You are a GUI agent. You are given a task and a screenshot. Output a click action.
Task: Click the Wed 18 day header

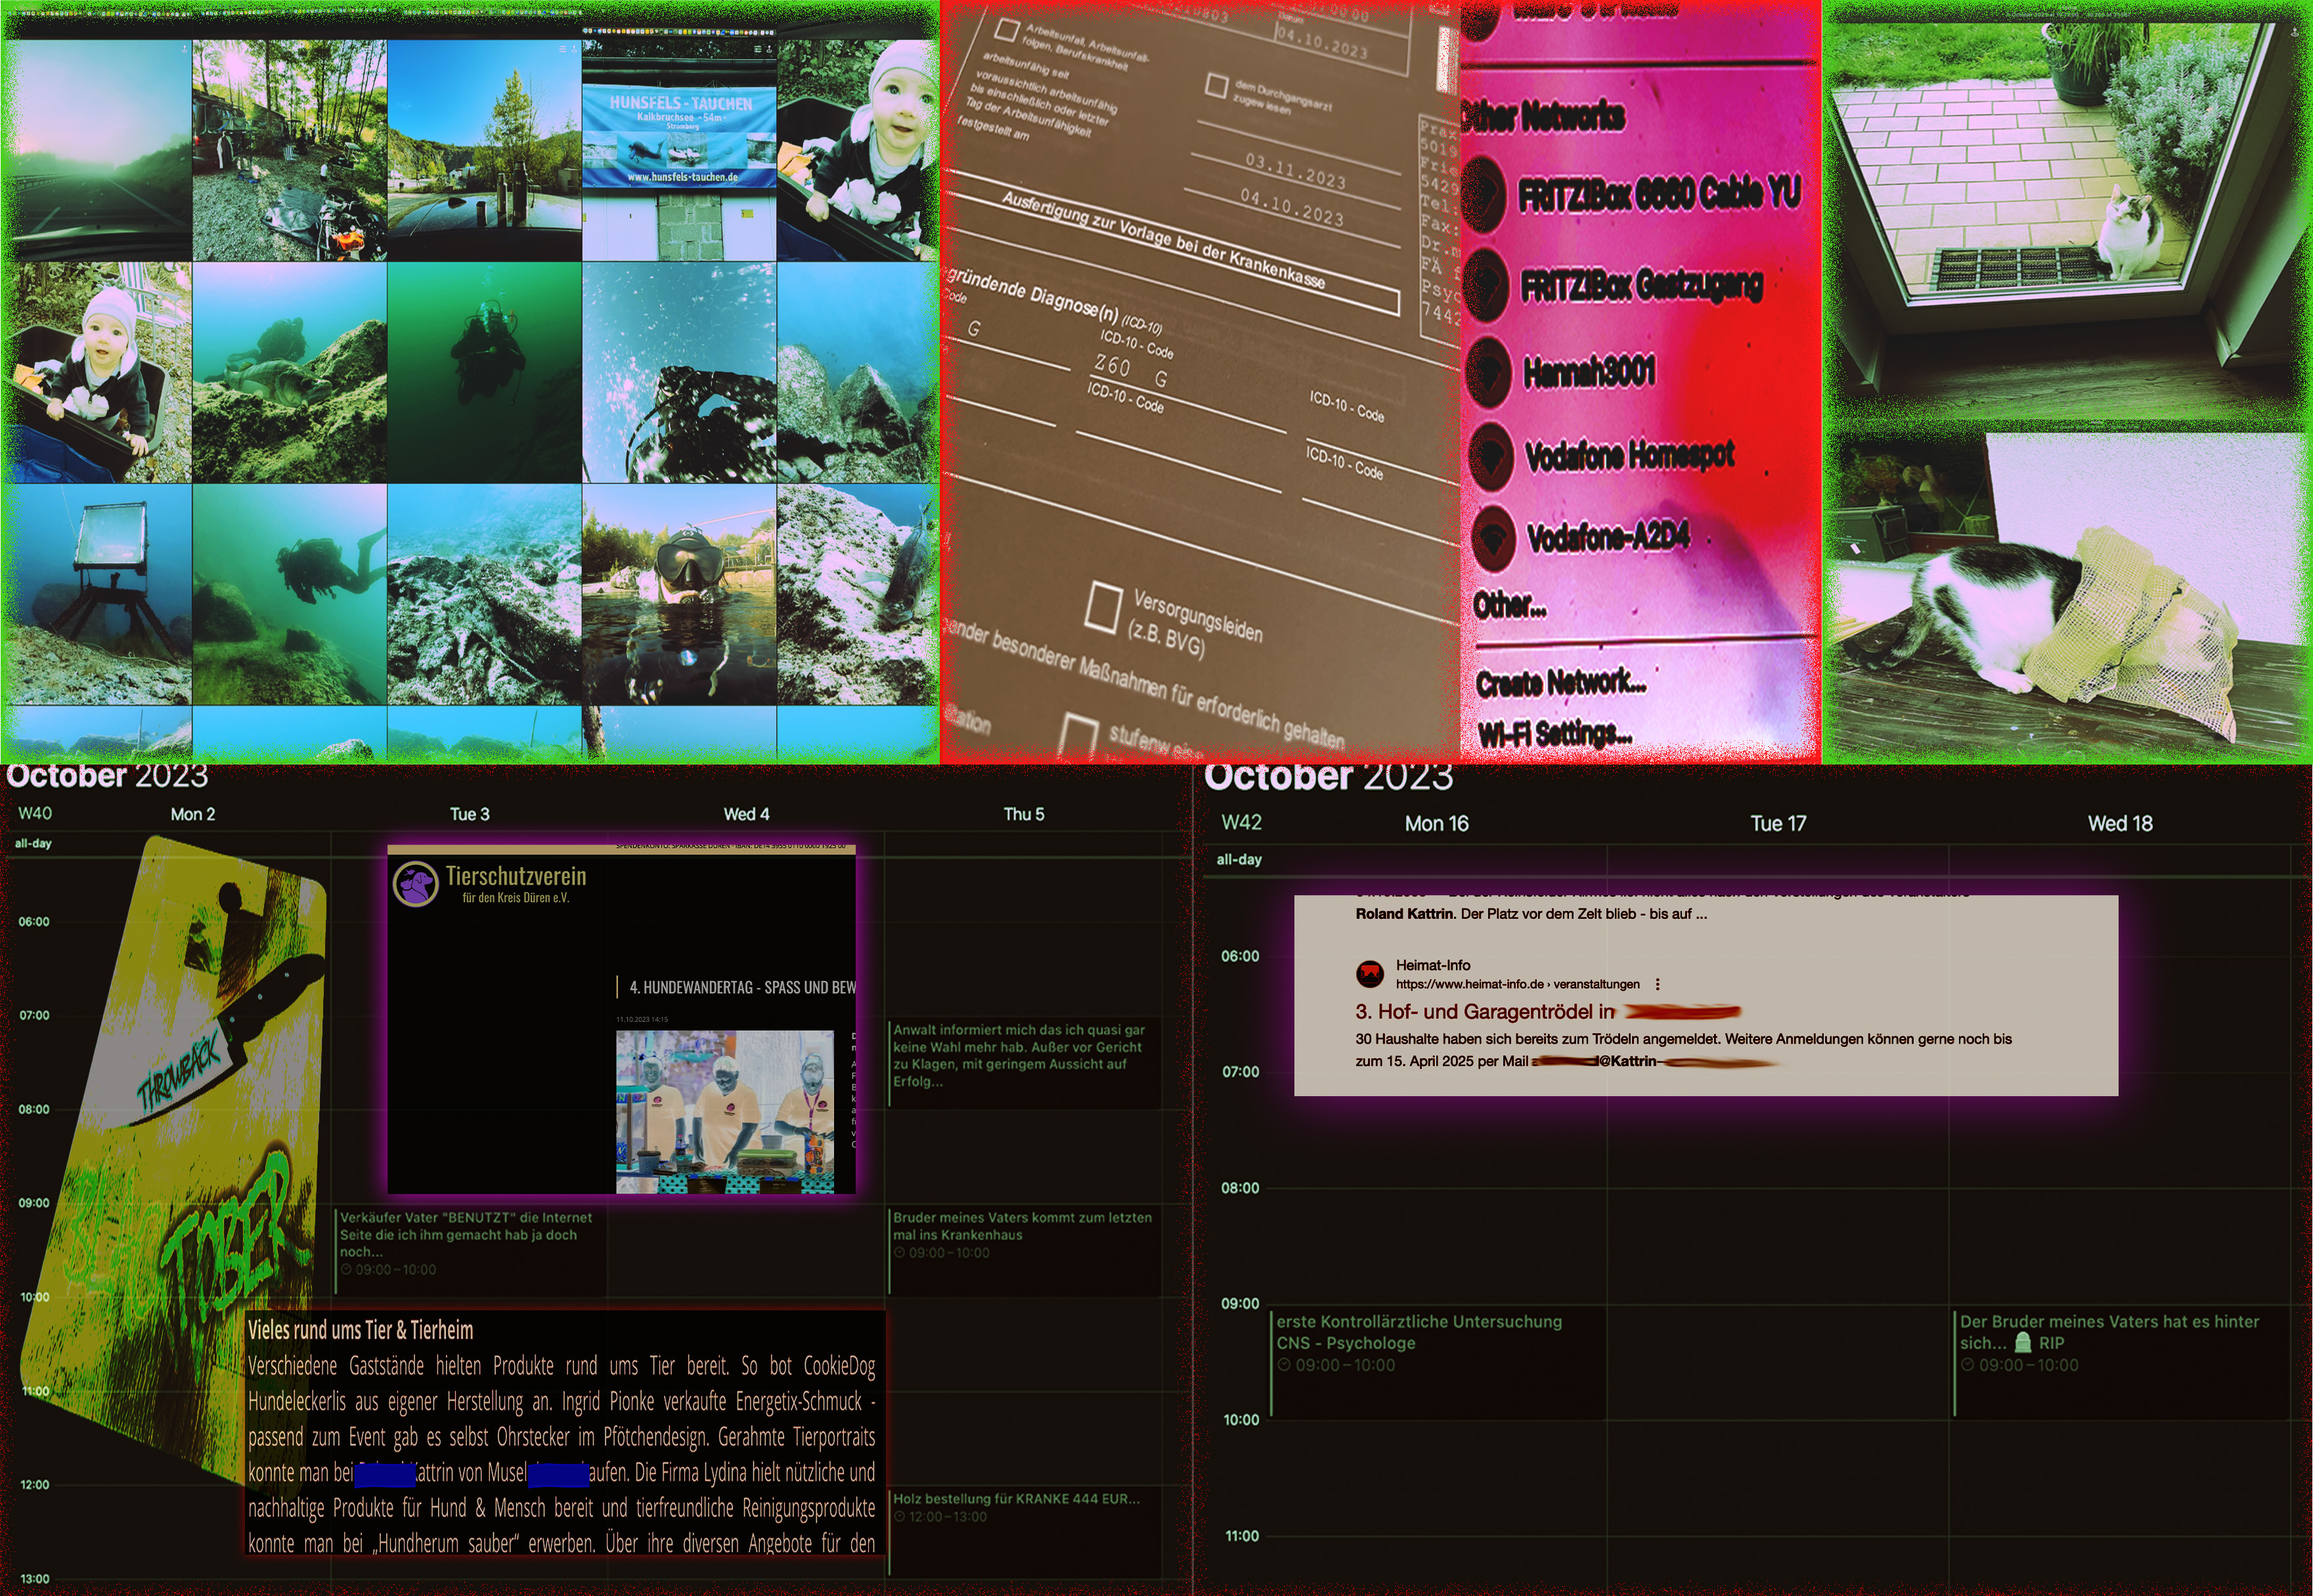coord(2120,824)
